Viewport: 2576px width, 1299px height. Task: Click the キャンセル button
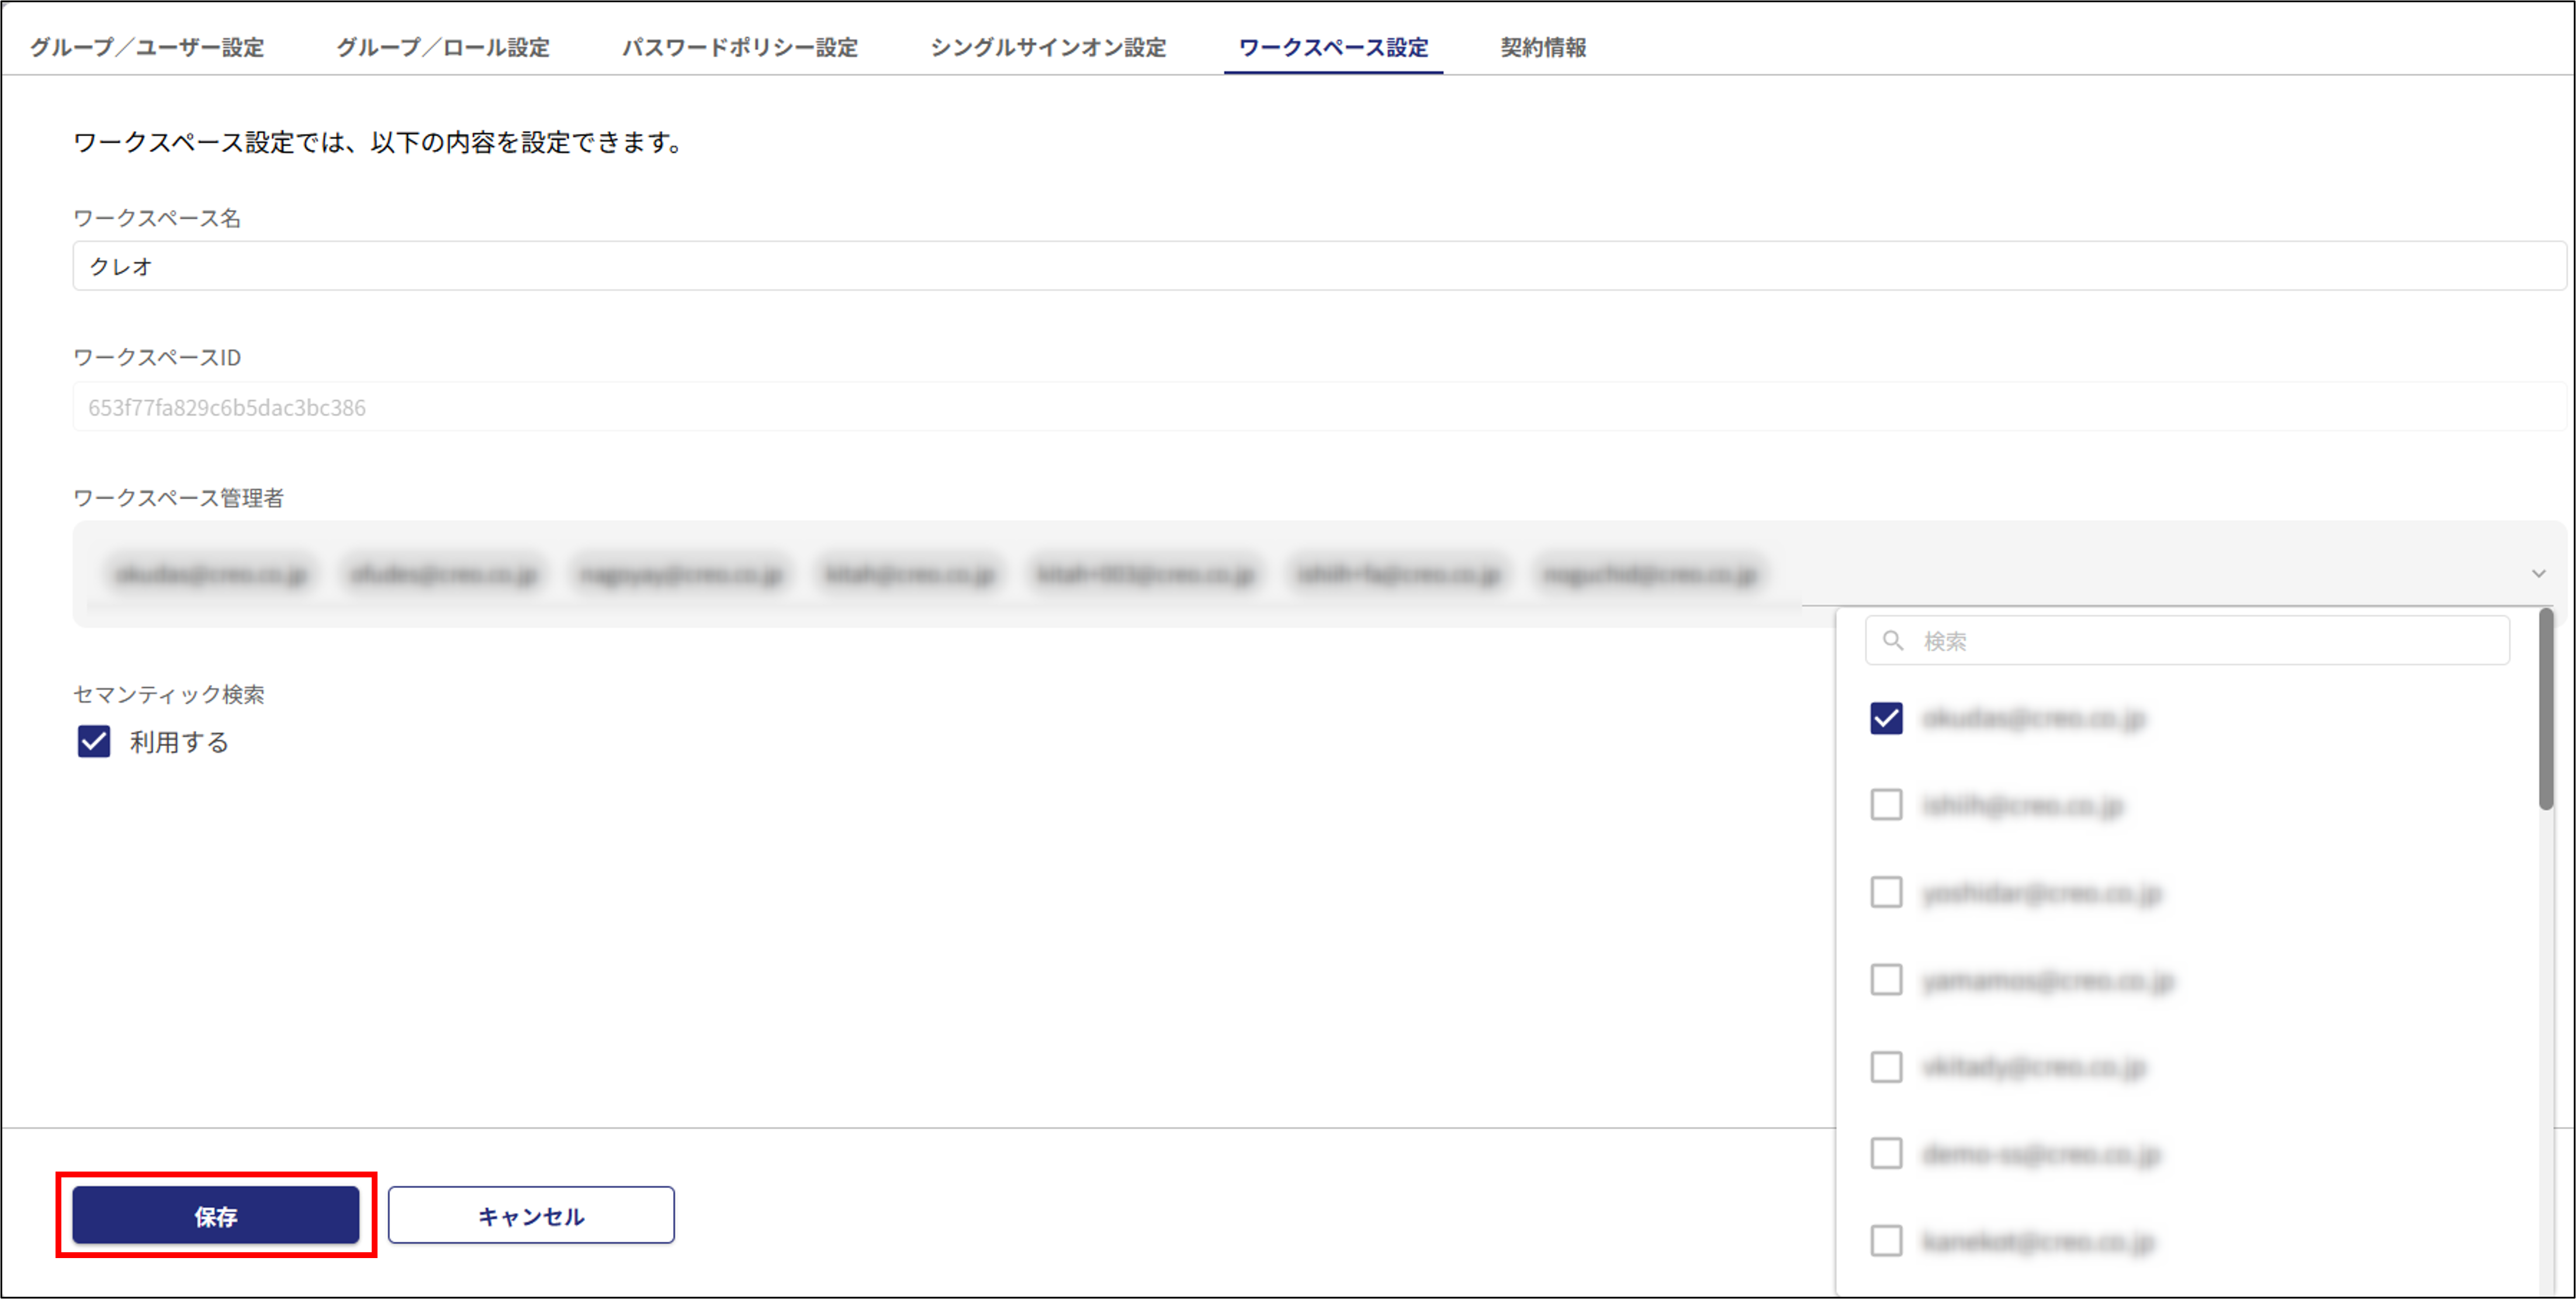coord(531,1216)
